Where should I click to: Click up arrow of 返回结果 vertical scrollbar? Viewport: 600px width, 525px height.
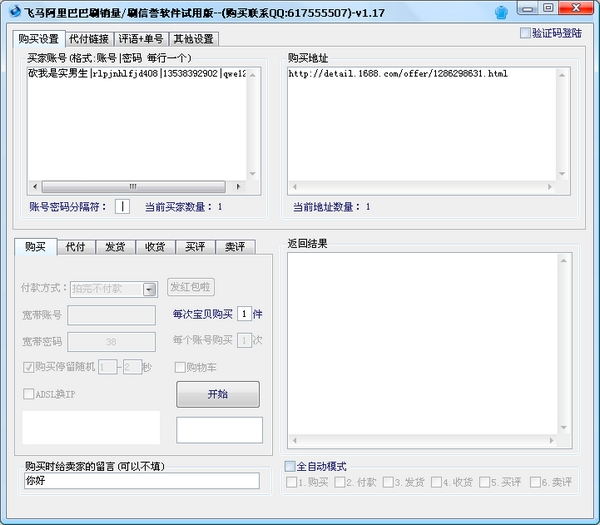[x=564, y=261]
